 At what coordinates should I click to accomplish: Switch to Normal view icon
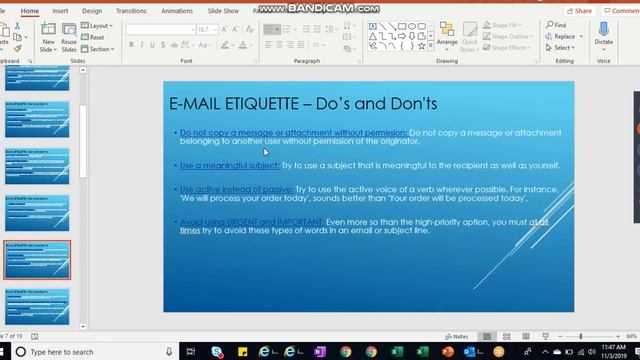(x=487, y=336)
